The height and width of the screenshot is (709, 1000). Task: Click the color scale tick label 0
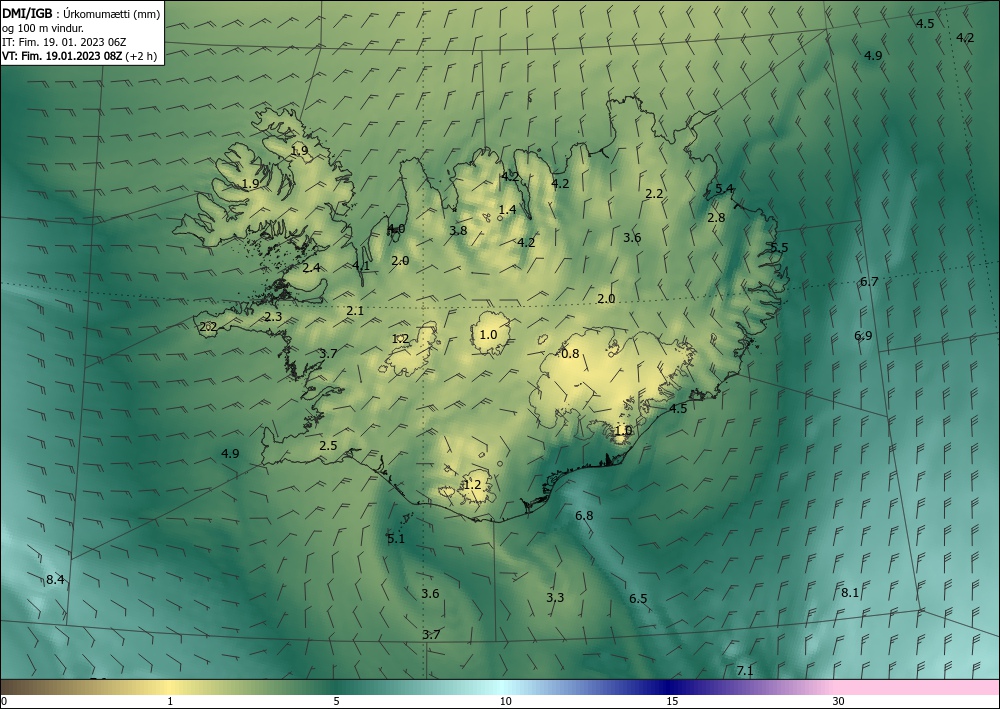coord(3,701)
